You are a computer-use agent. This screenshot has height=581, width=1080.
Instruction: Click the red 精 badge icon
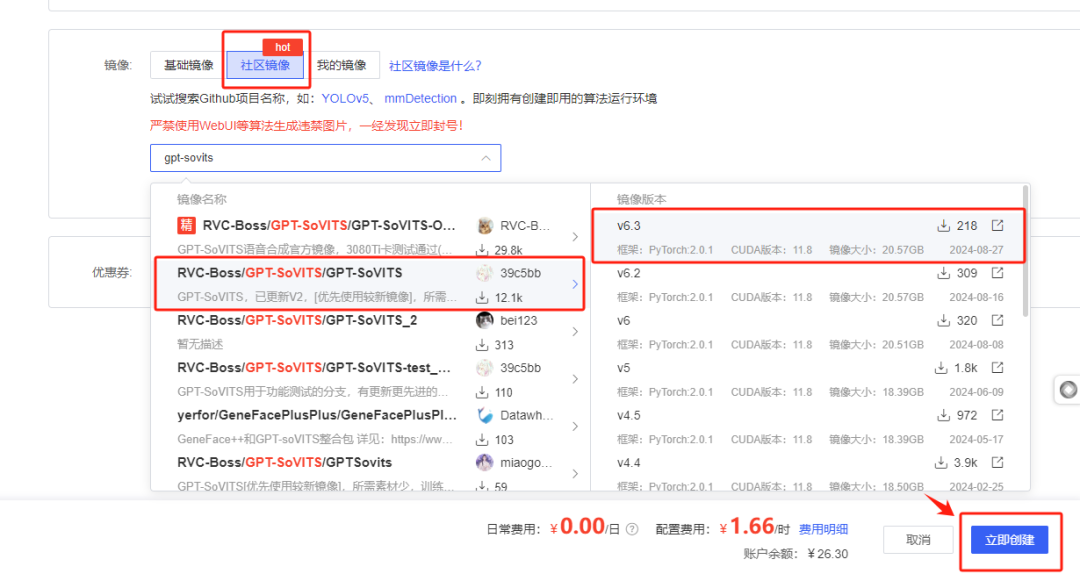[x=186, y=225]
